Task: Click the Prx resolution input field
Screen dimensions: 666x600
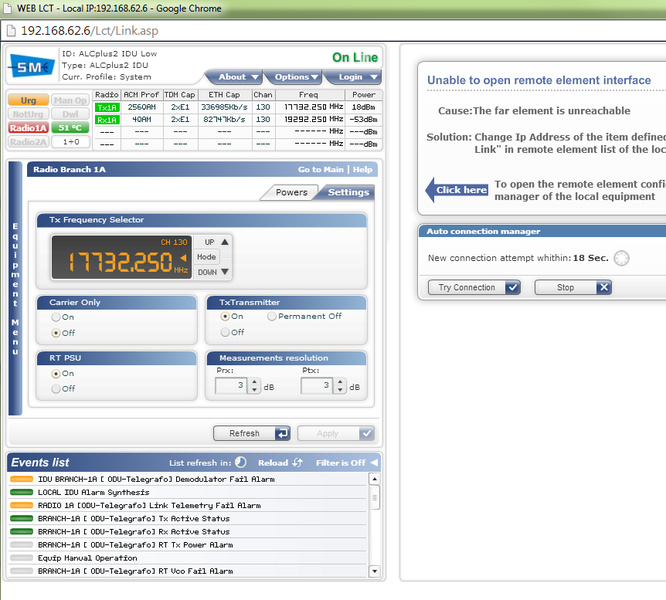Action: [231, 386]
